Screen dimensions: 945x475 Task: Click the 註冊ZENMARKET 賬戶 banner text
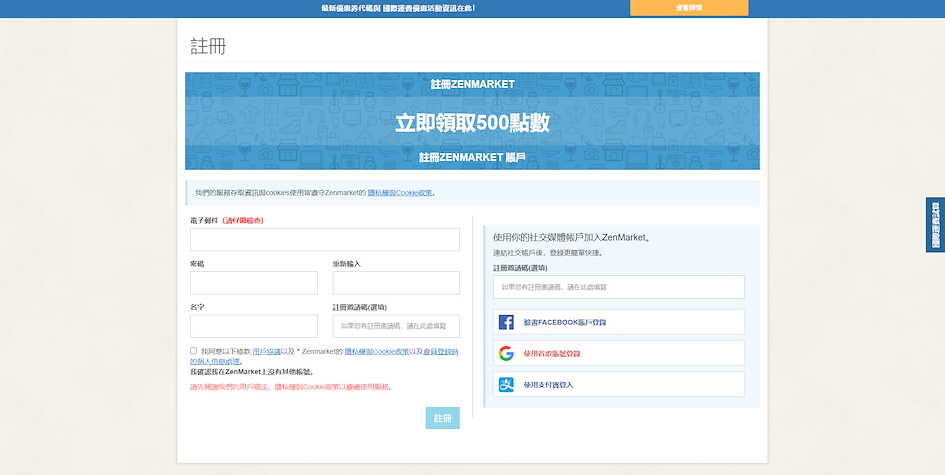pos(472,157)
